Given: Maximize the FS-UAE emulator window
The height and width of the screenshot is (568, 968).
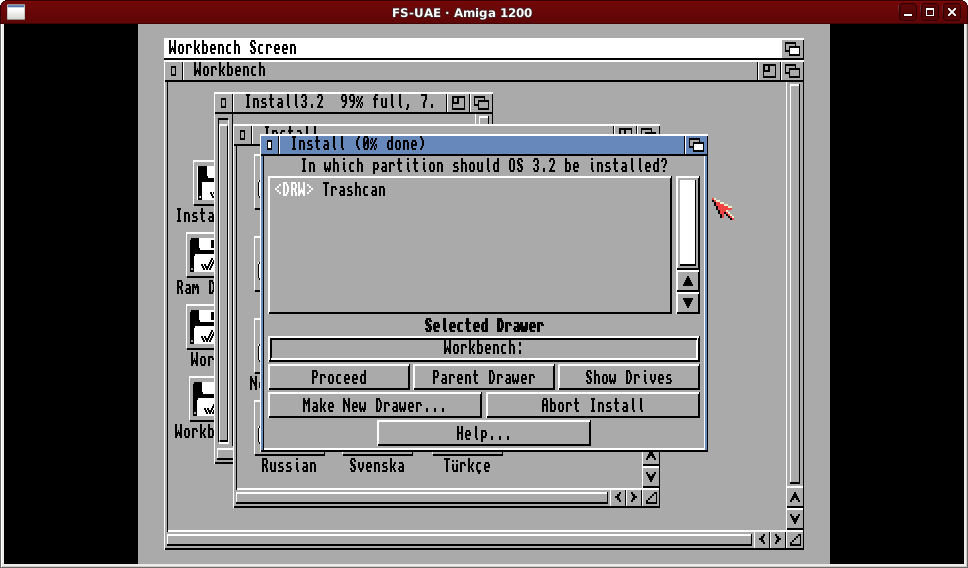Looking at the screenshot, I should click(x=930, y=12).
